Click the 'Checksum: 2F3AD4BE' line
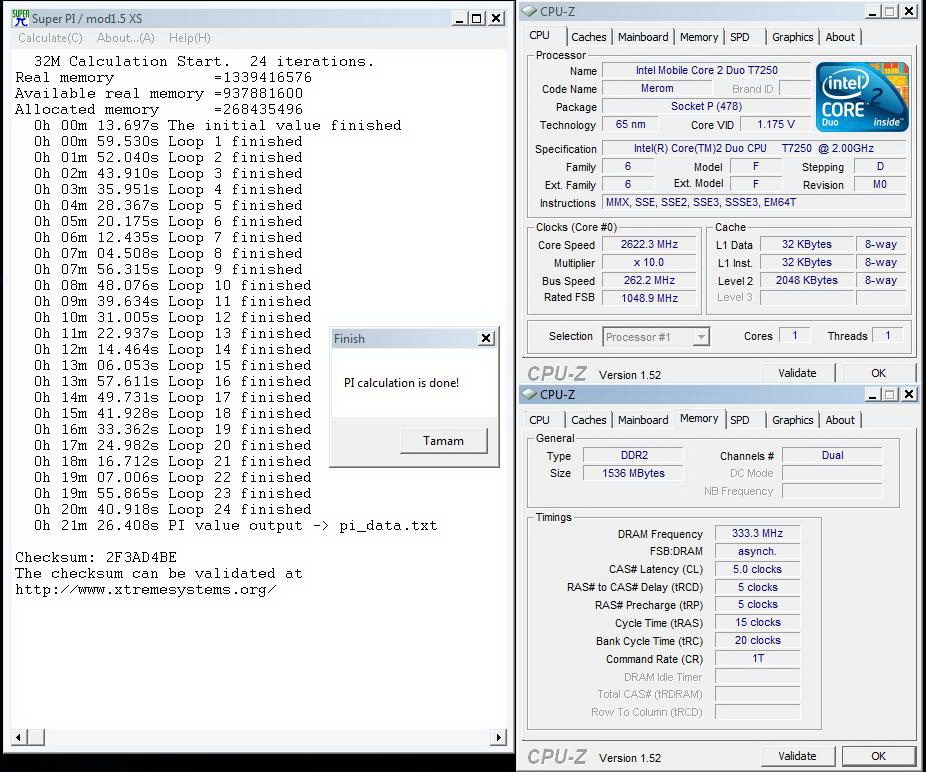The height and width of the screenshot is (772, 926). coord(96,557)
